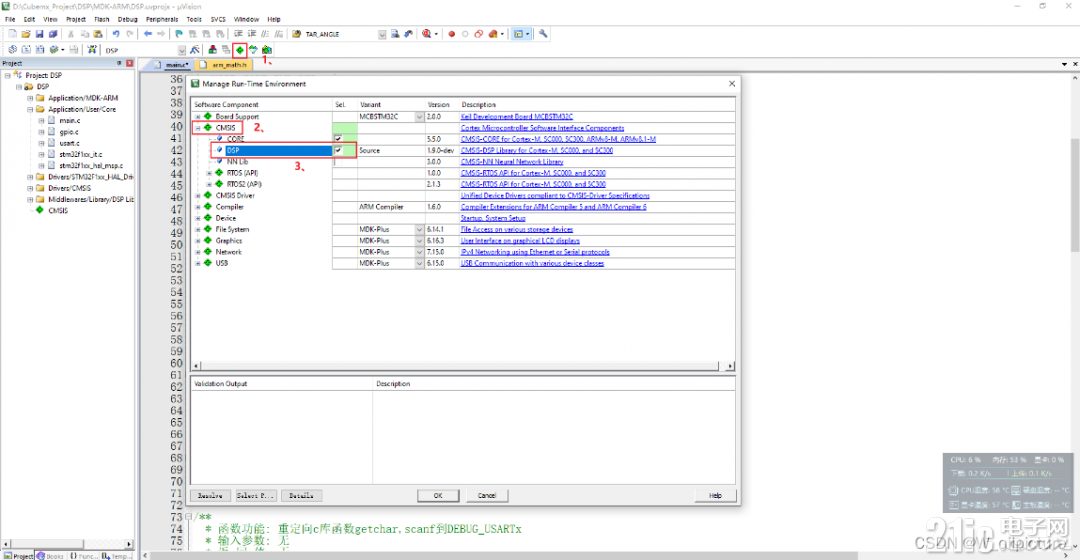Screen dimensions: 1080x560
Task: Select usart.c in Project tree
Action: pyautogui.click(x=69, y=143)
